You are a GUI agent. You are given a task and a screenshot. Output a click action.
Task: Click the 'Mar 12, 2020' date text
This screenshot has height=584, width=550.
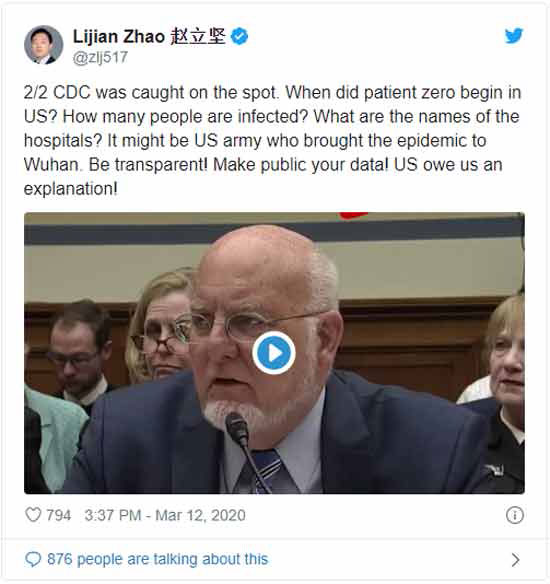(x=200, y=515)
